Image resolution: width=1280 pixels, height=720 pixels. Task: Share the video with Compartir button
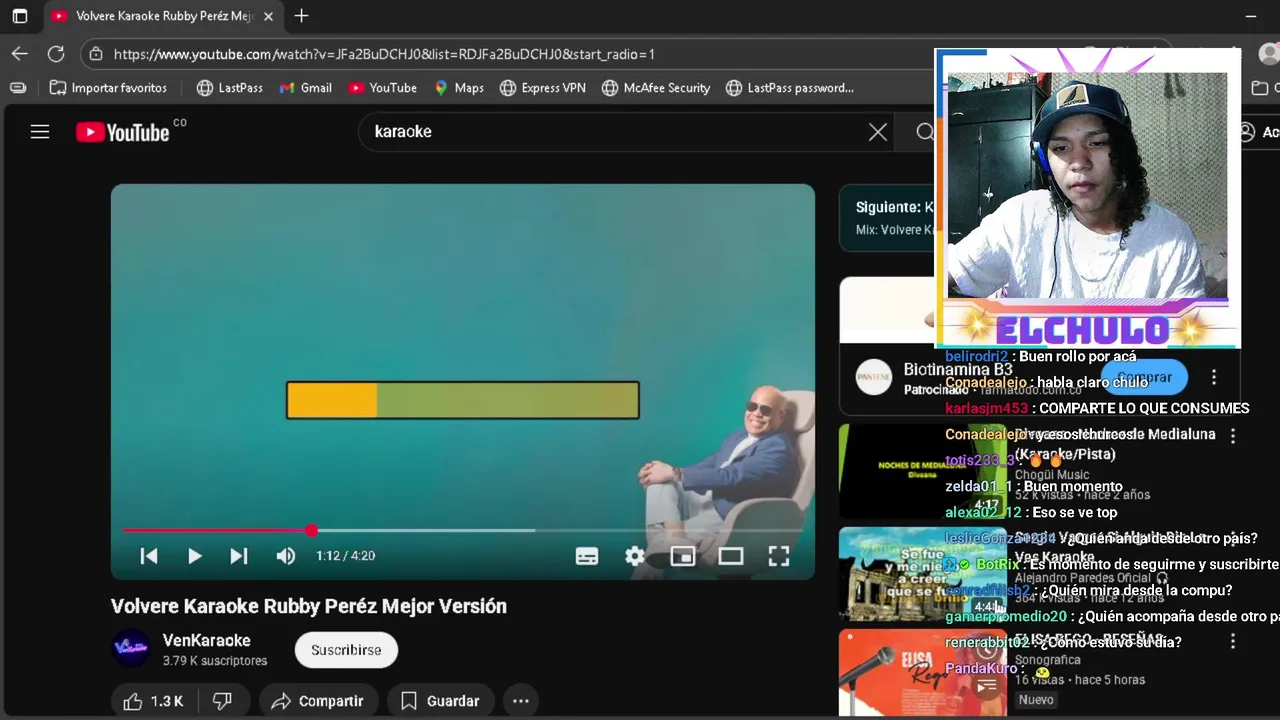point(318,701)
